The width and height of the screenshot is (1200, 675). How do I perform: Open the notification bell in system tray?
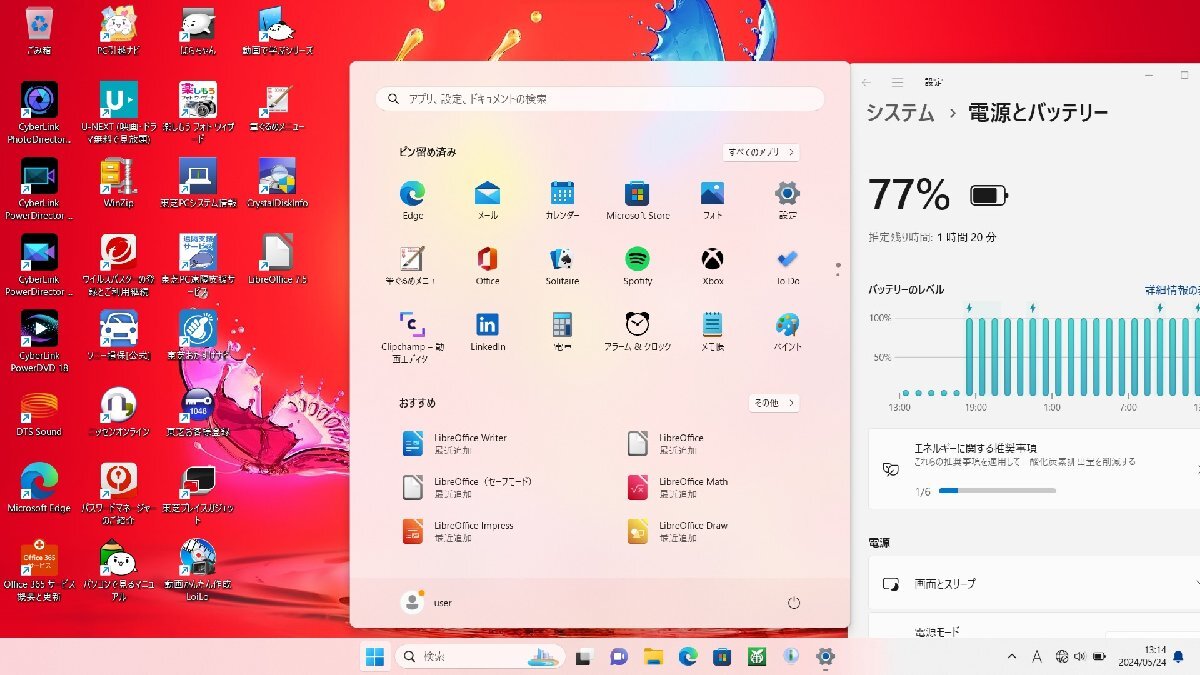[1178, 656]
